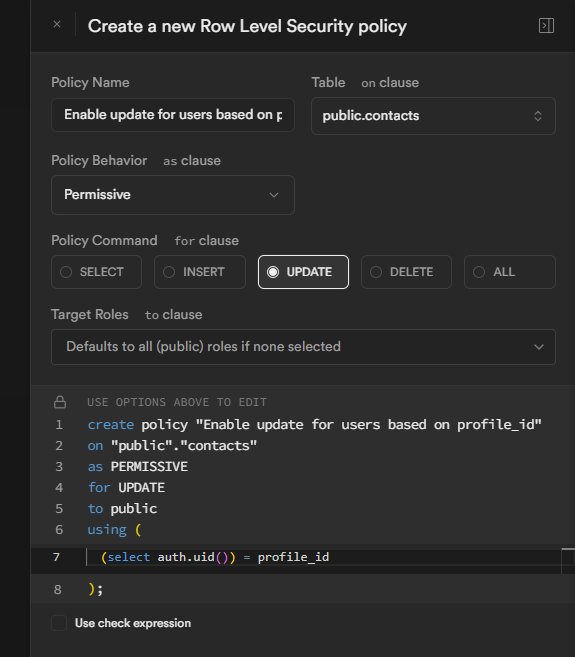Select the DELETE policy command
Viewport: 575px width, 657px height.
click(x=406, y=272)
